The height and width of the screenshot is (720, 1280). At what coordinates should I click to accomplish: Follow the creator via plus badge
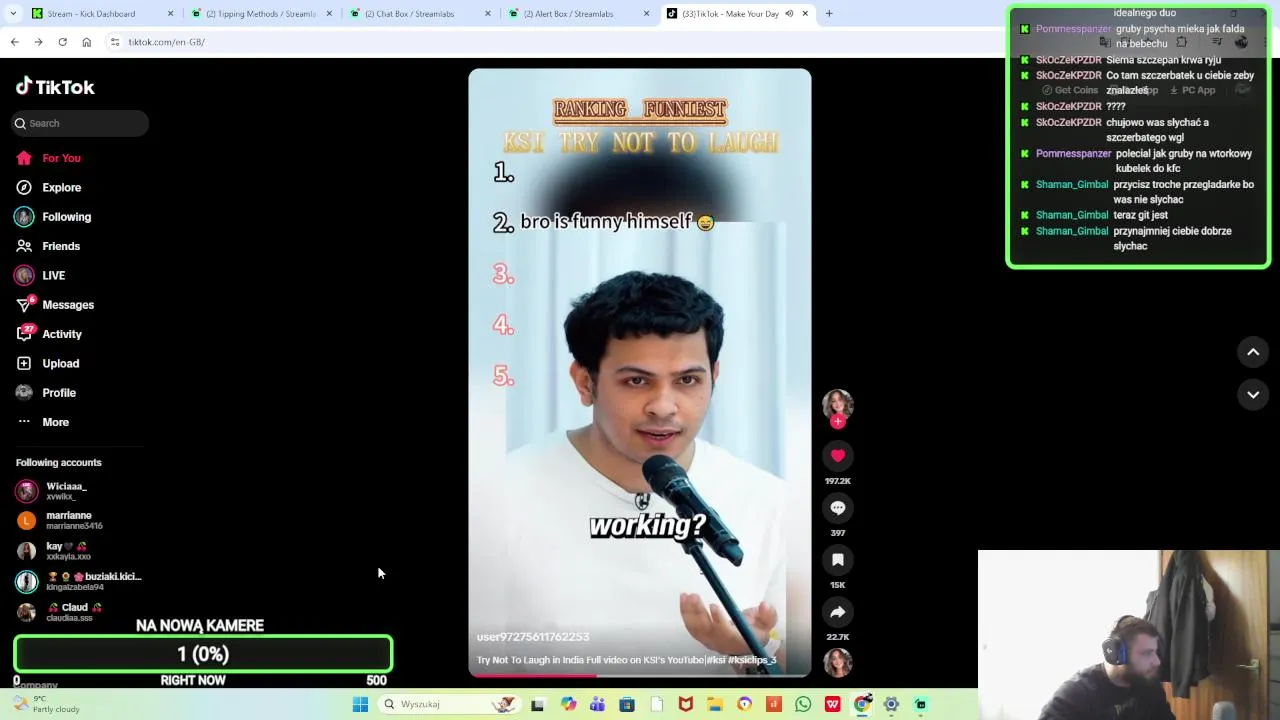pos(838,422)
